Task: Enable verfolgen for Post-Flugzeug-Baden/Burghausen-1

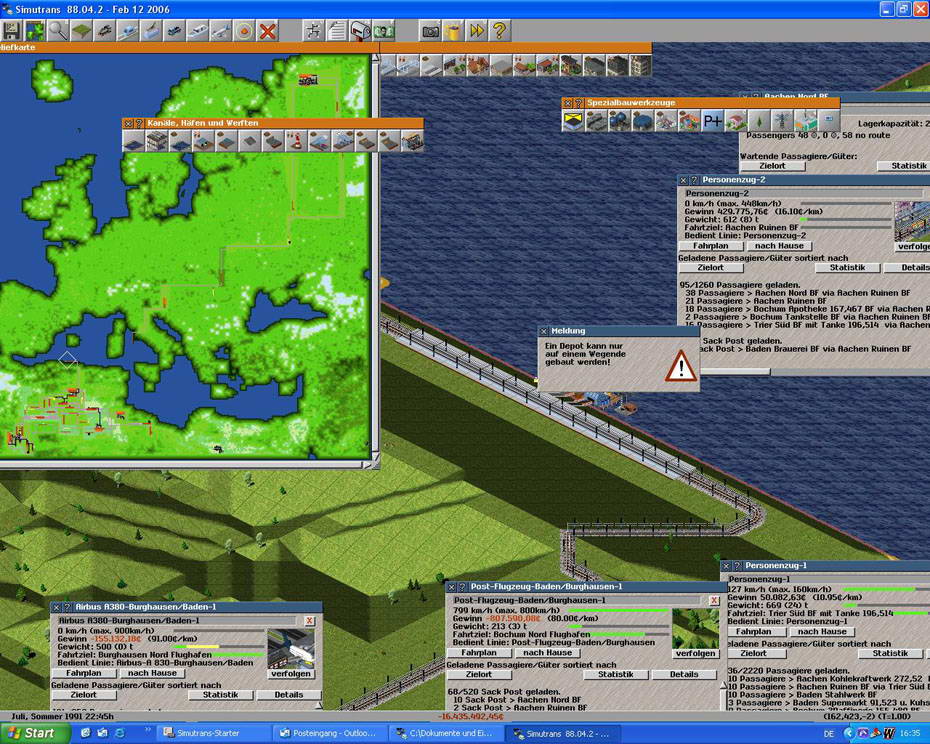Action: 695,653
